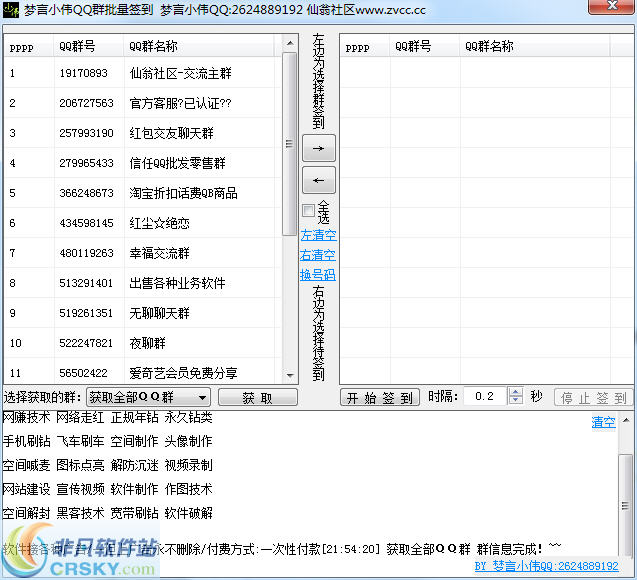Click log text 永久钻类
637x580 pixels.
click(188, 417)
